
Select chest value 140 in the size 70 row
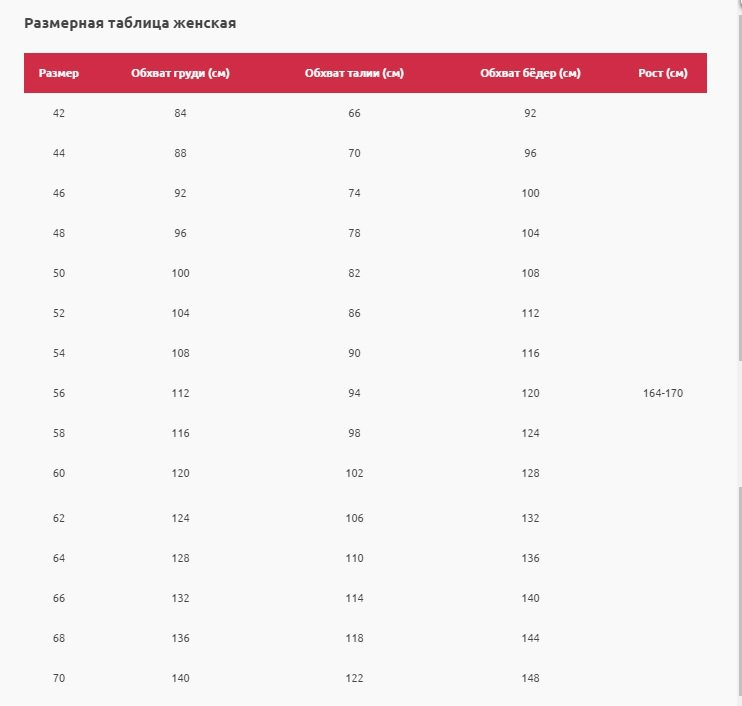180,678
